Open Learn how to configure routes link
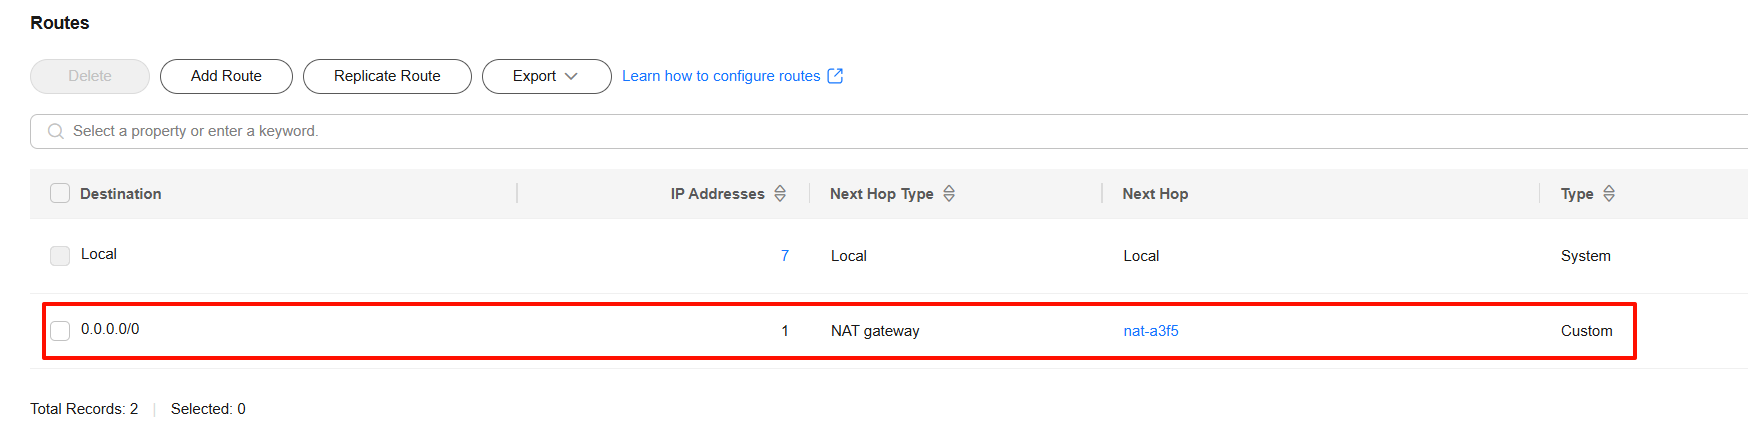 coord(721,76)
